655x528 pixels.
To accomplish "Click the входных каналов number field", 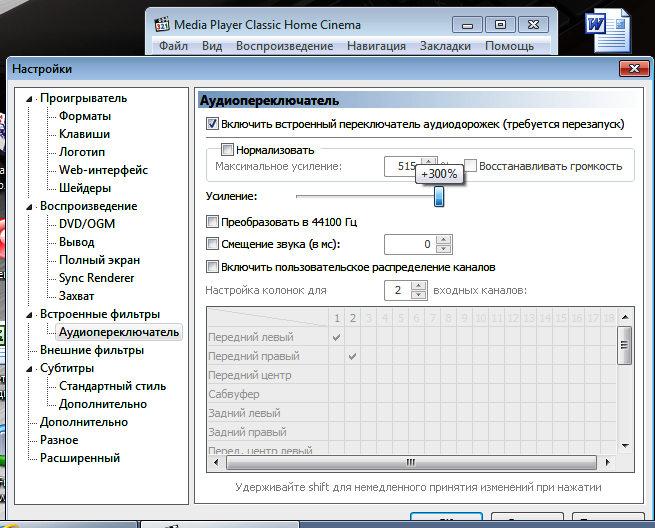I will pos(398,290).
